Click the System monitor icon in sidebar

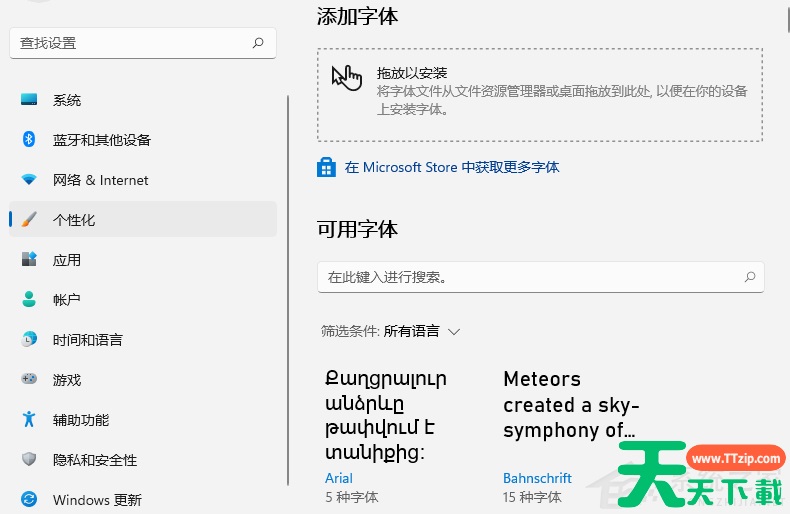pos(29,99)
